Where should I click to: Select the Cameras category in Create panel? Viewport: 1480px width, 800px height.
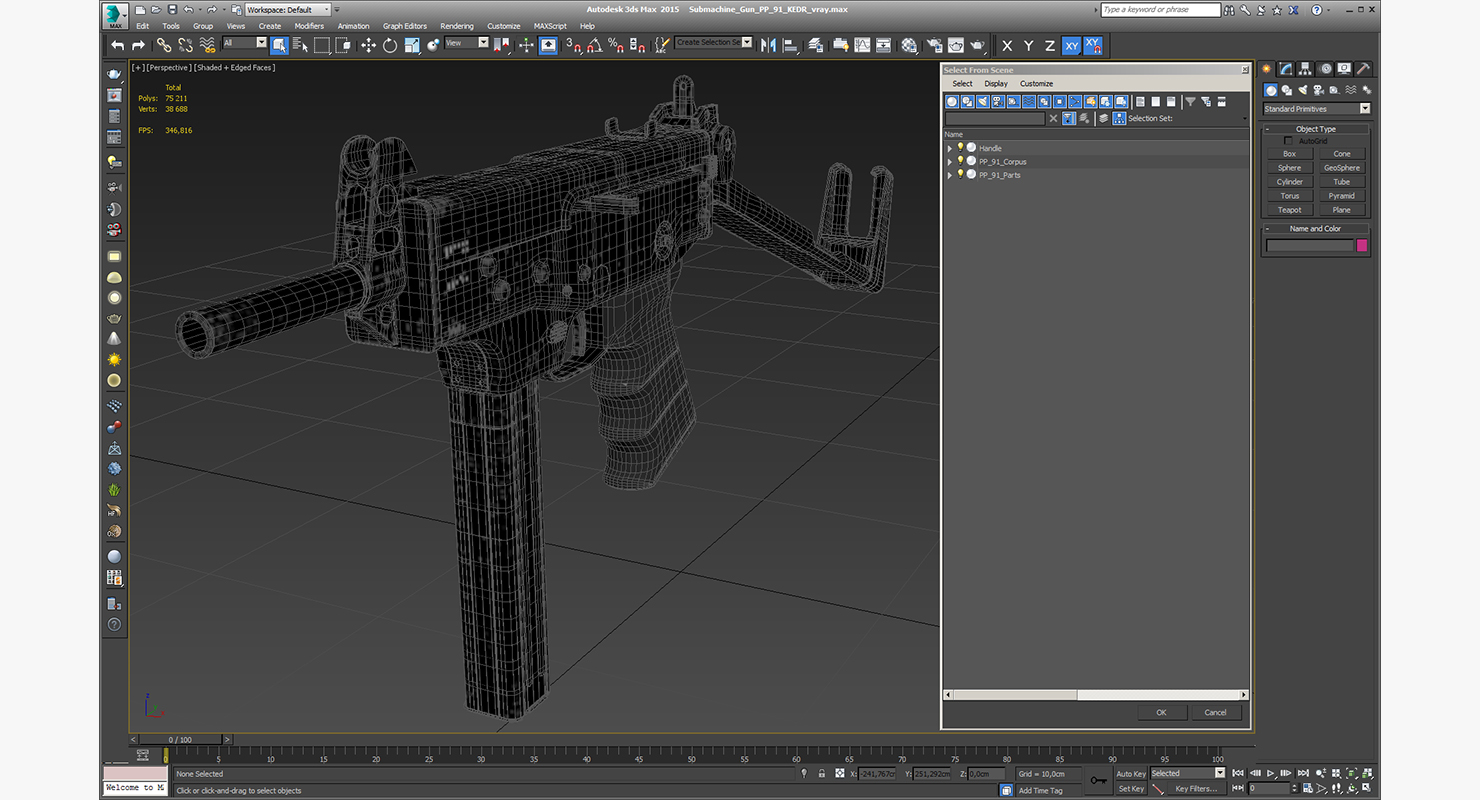tap(1319, 90)
